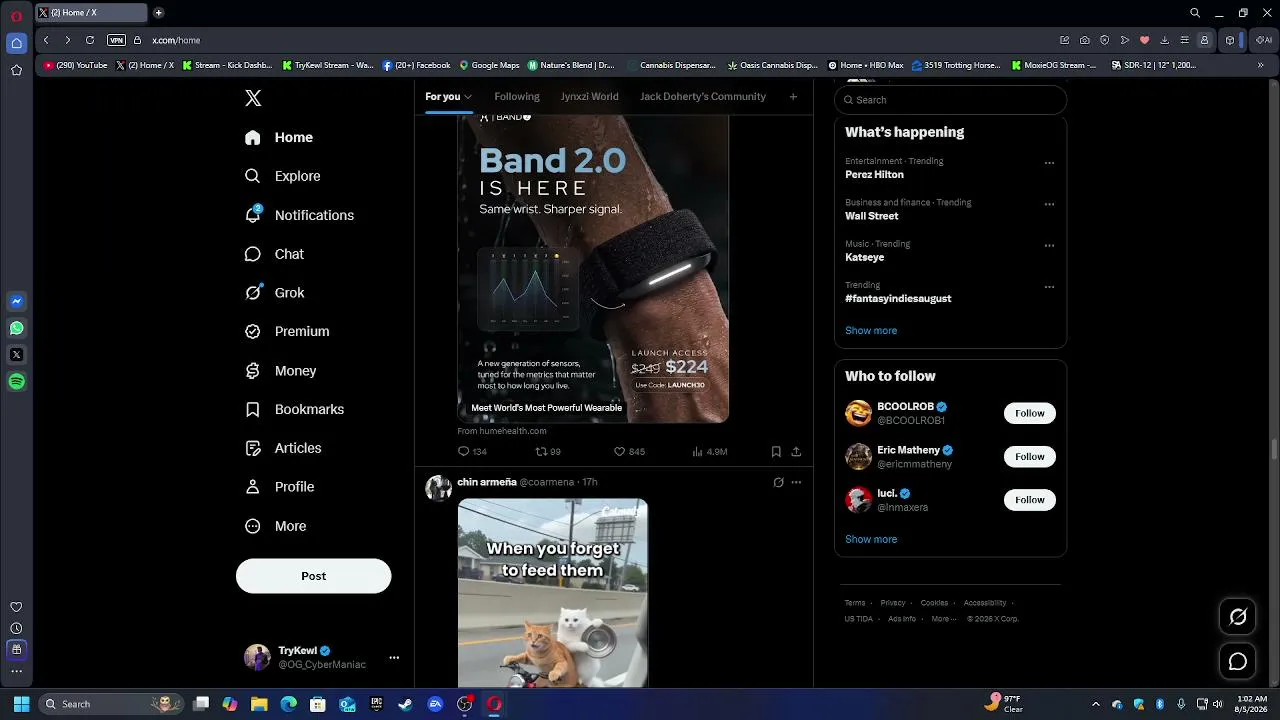Open the More menu in sidebar
This screenshot has width=1280, height=720.
point(276,526)
